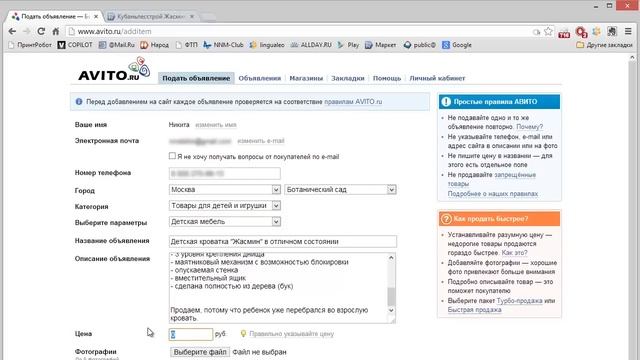Expand Категория dropdown Товары для детей

click(x=224, y=205)
